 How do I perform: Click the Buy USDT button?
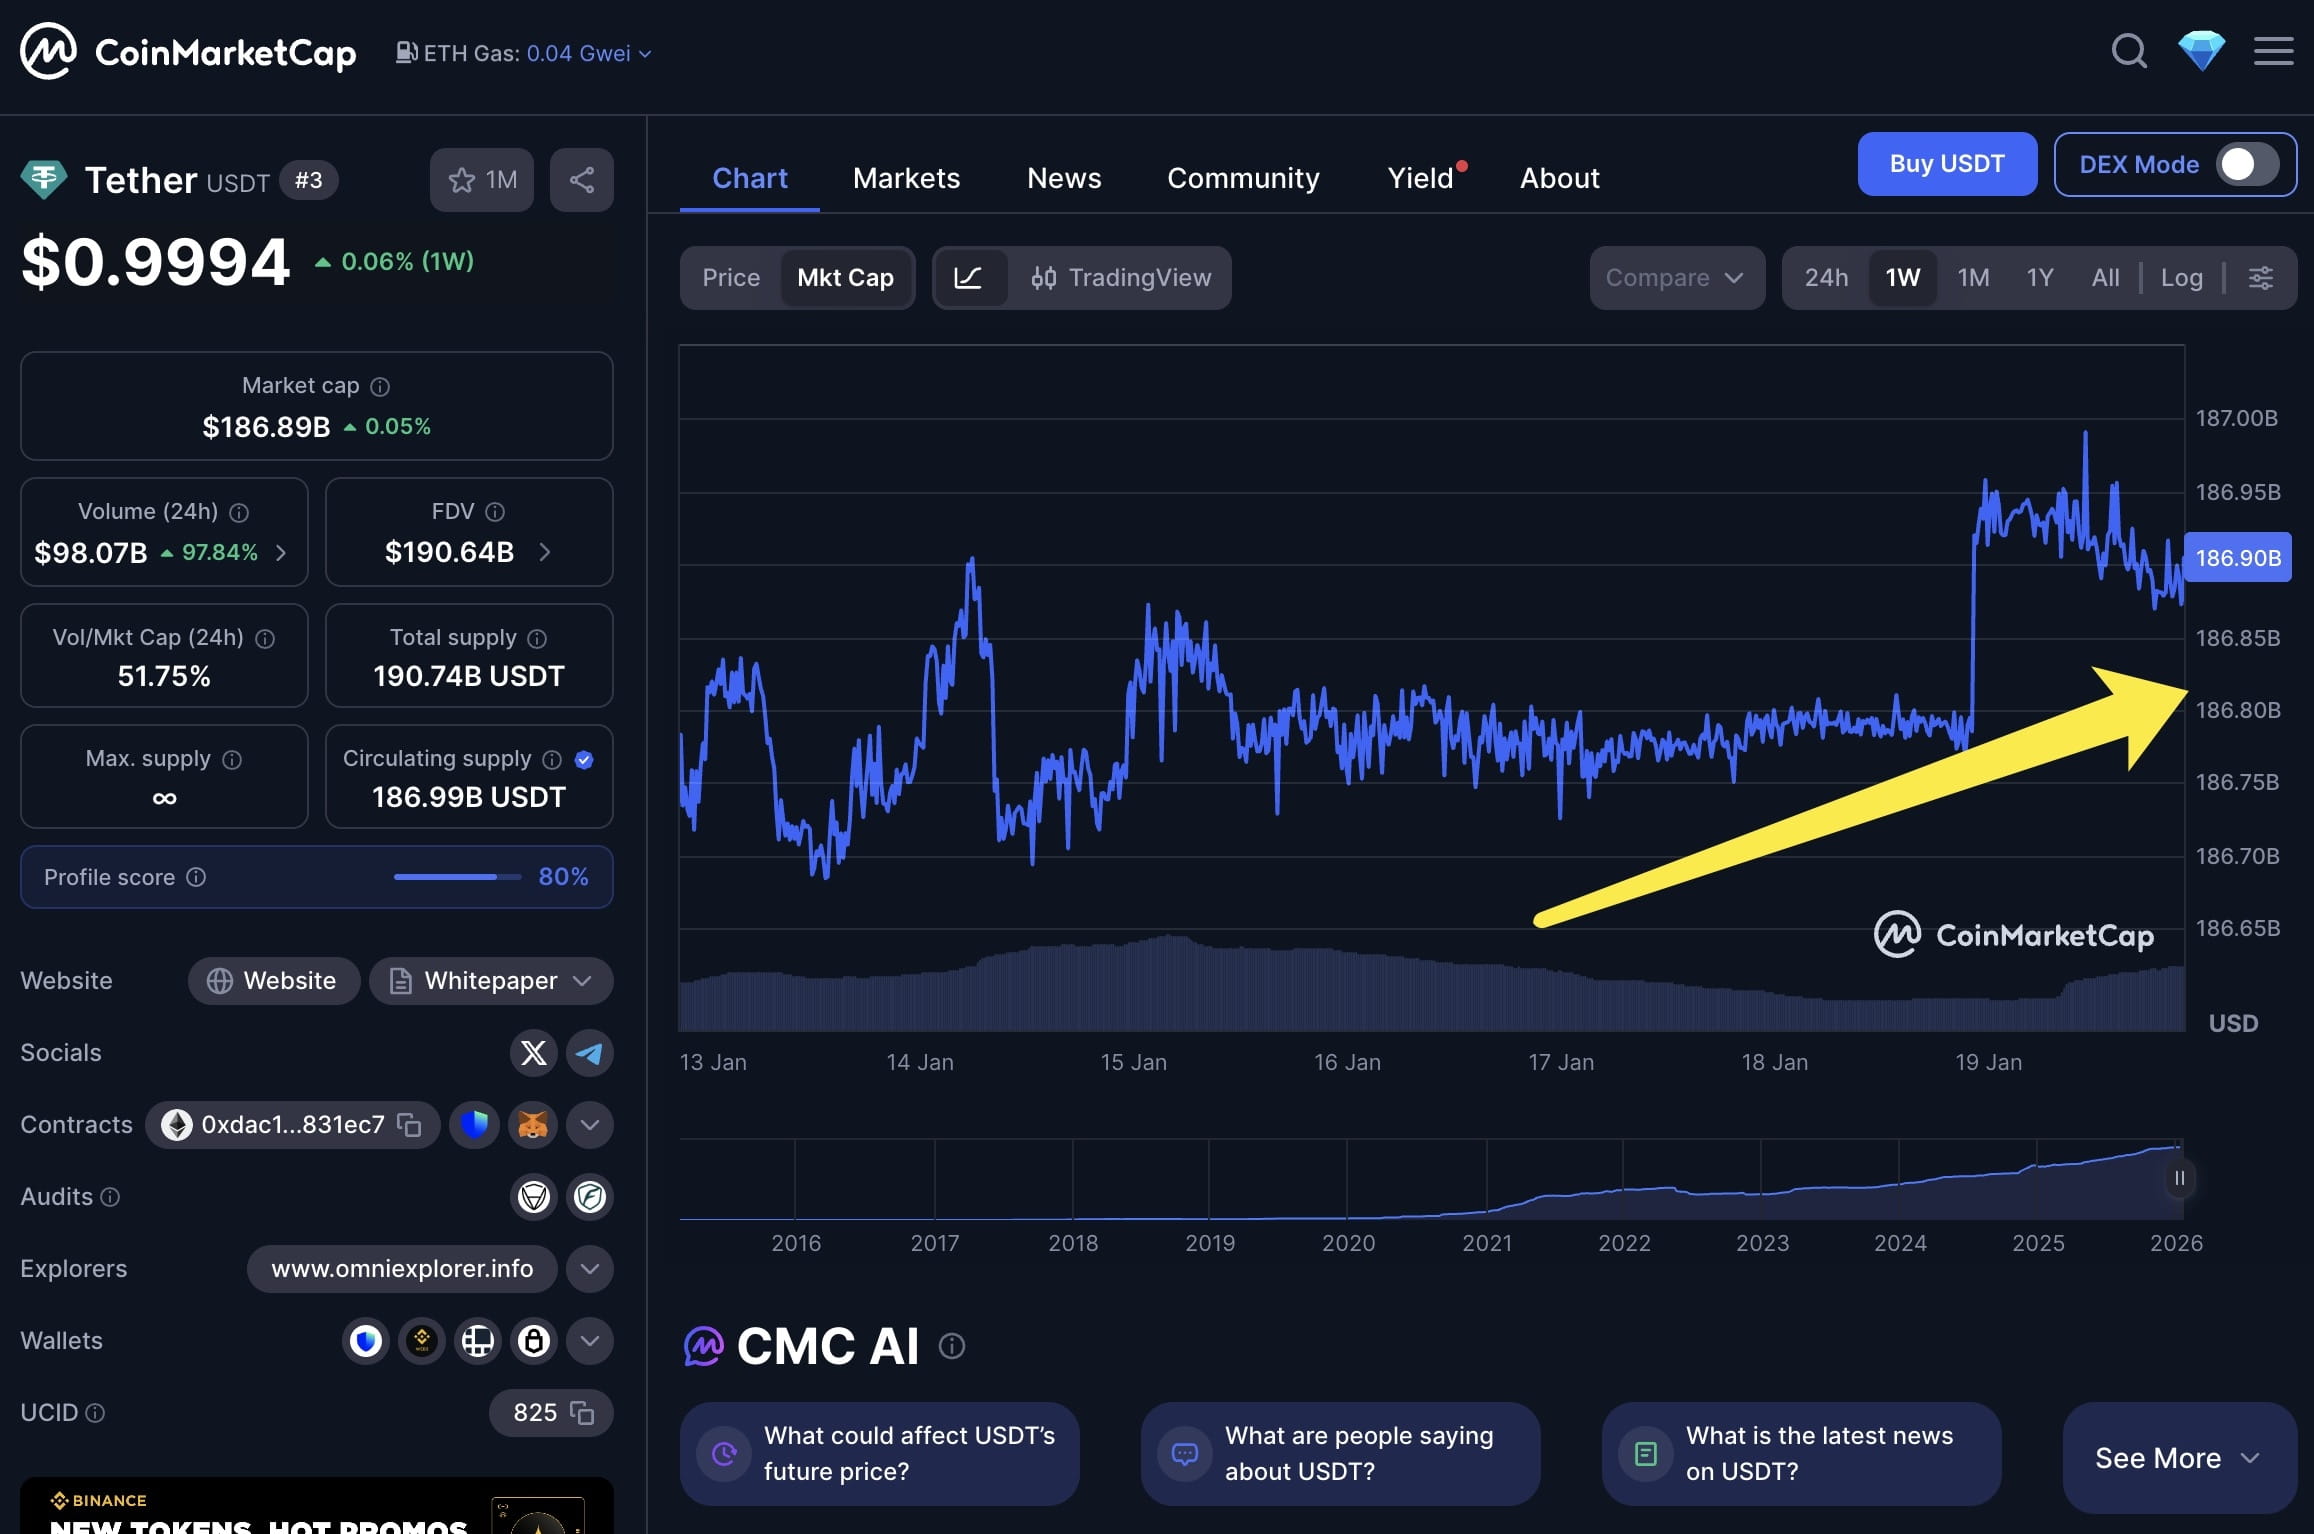pyautogui.click(x=1946, y=164)
